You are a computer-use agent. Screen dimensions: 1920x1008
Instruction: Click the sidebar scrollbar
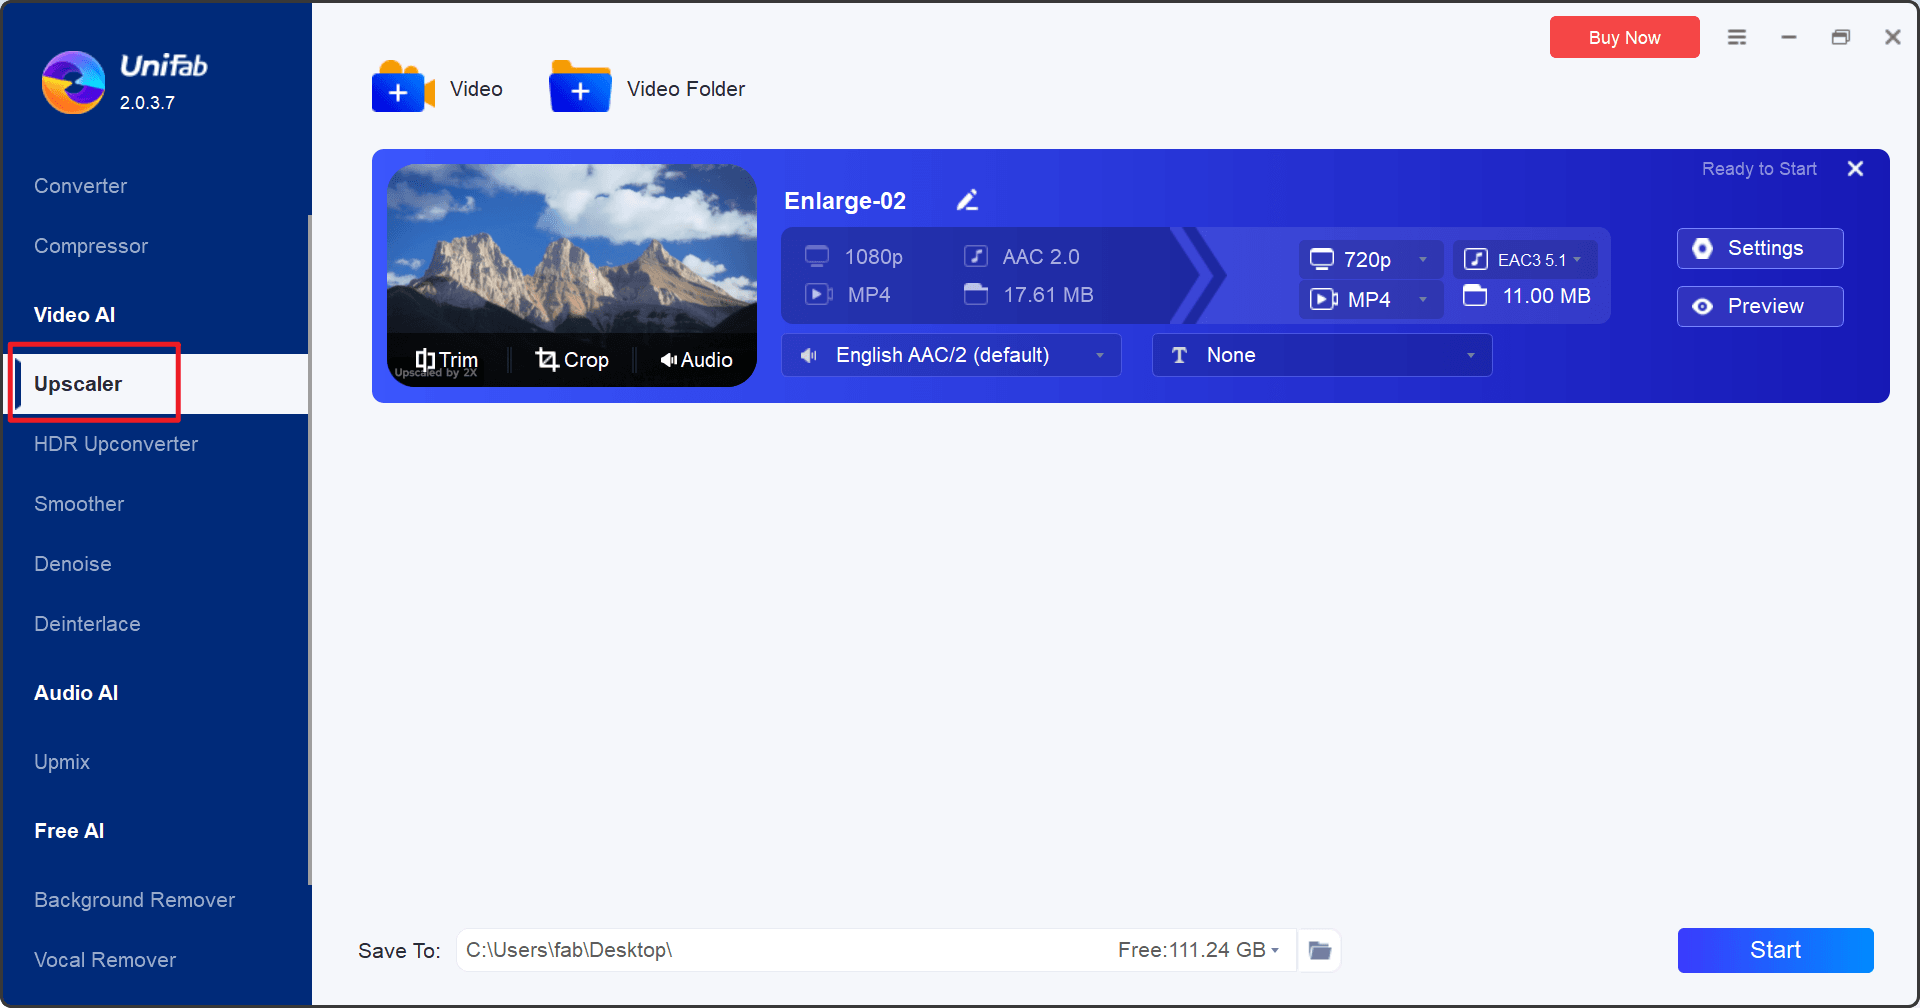(x=310, y=550)
